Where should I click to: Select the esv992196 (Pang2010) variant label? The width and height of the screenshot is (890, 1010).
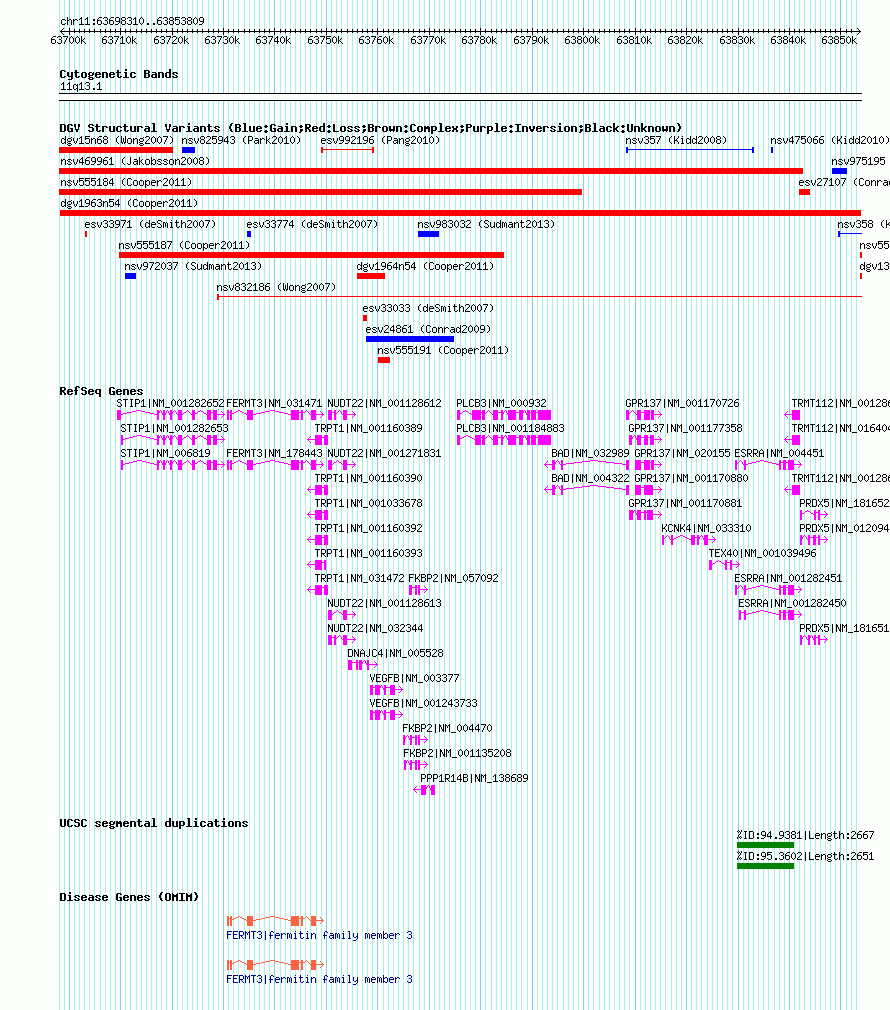click(x=380, y=140)
